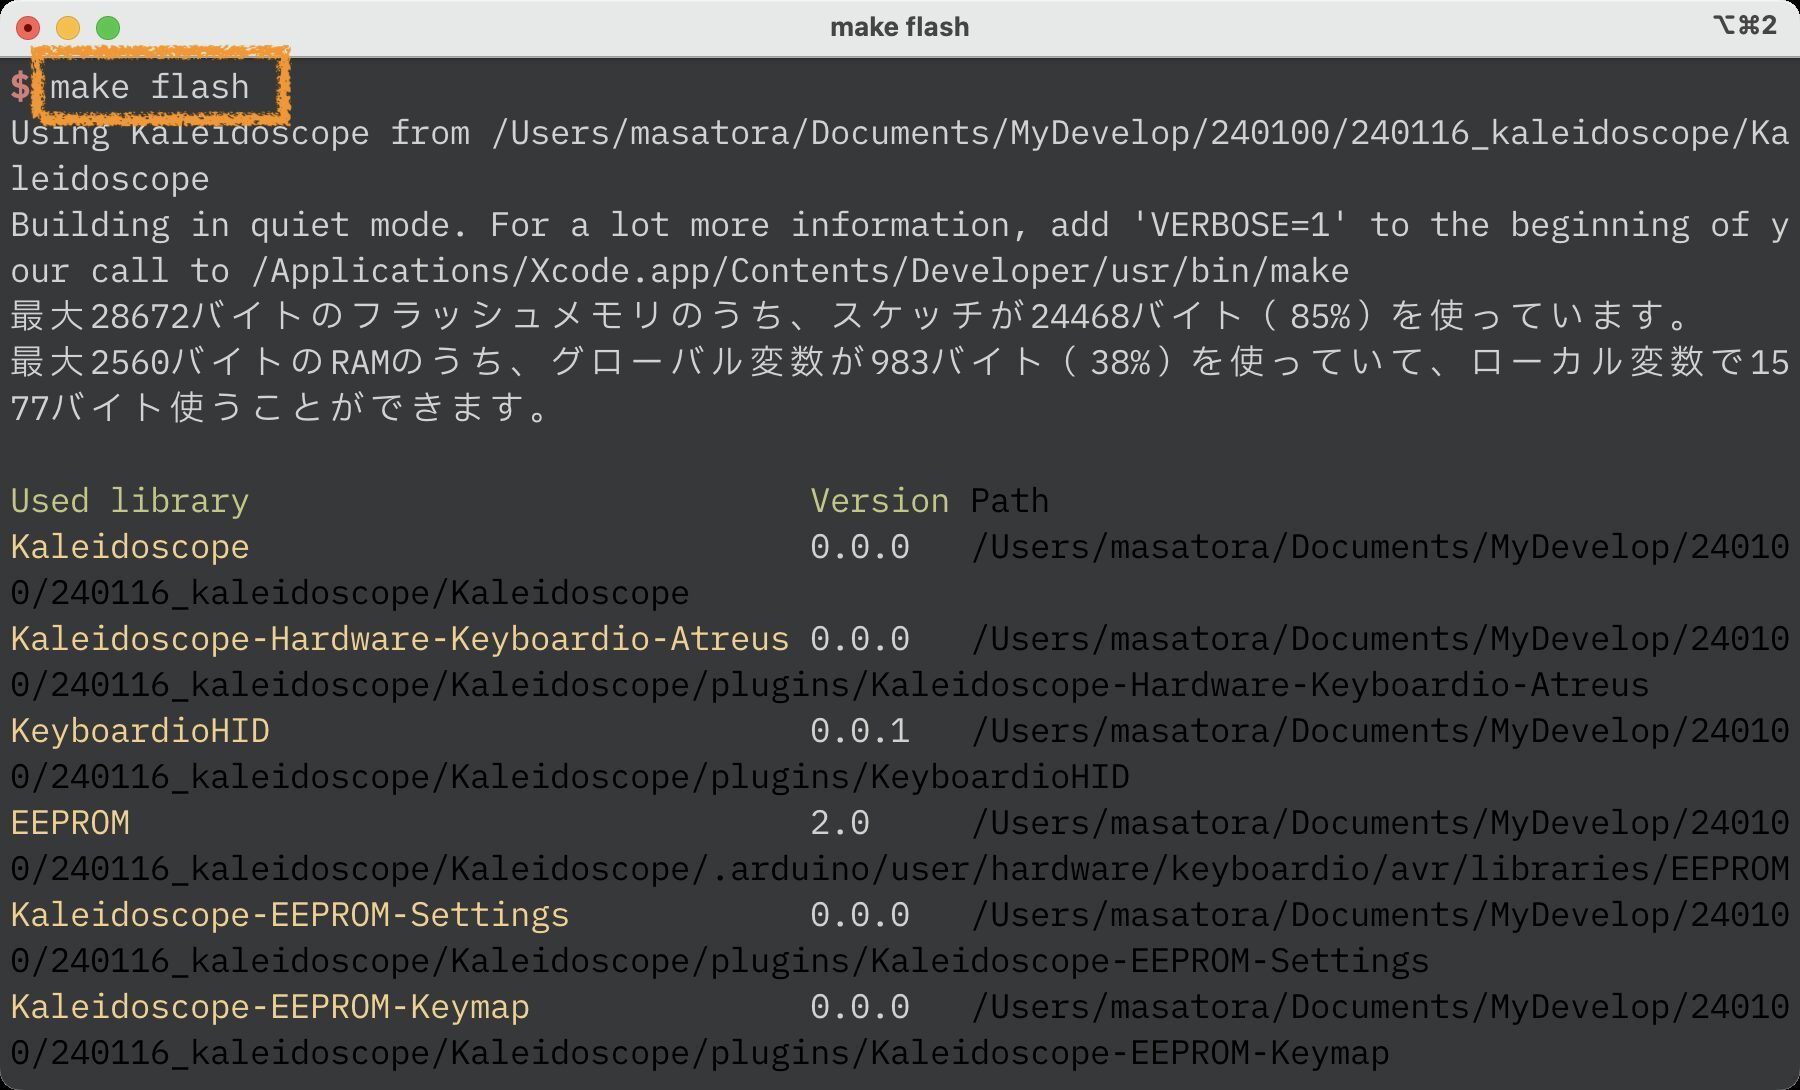
Task: Click the path line ending 'plugins/KeyboardioHID'
Action: (x=570, y=777)
